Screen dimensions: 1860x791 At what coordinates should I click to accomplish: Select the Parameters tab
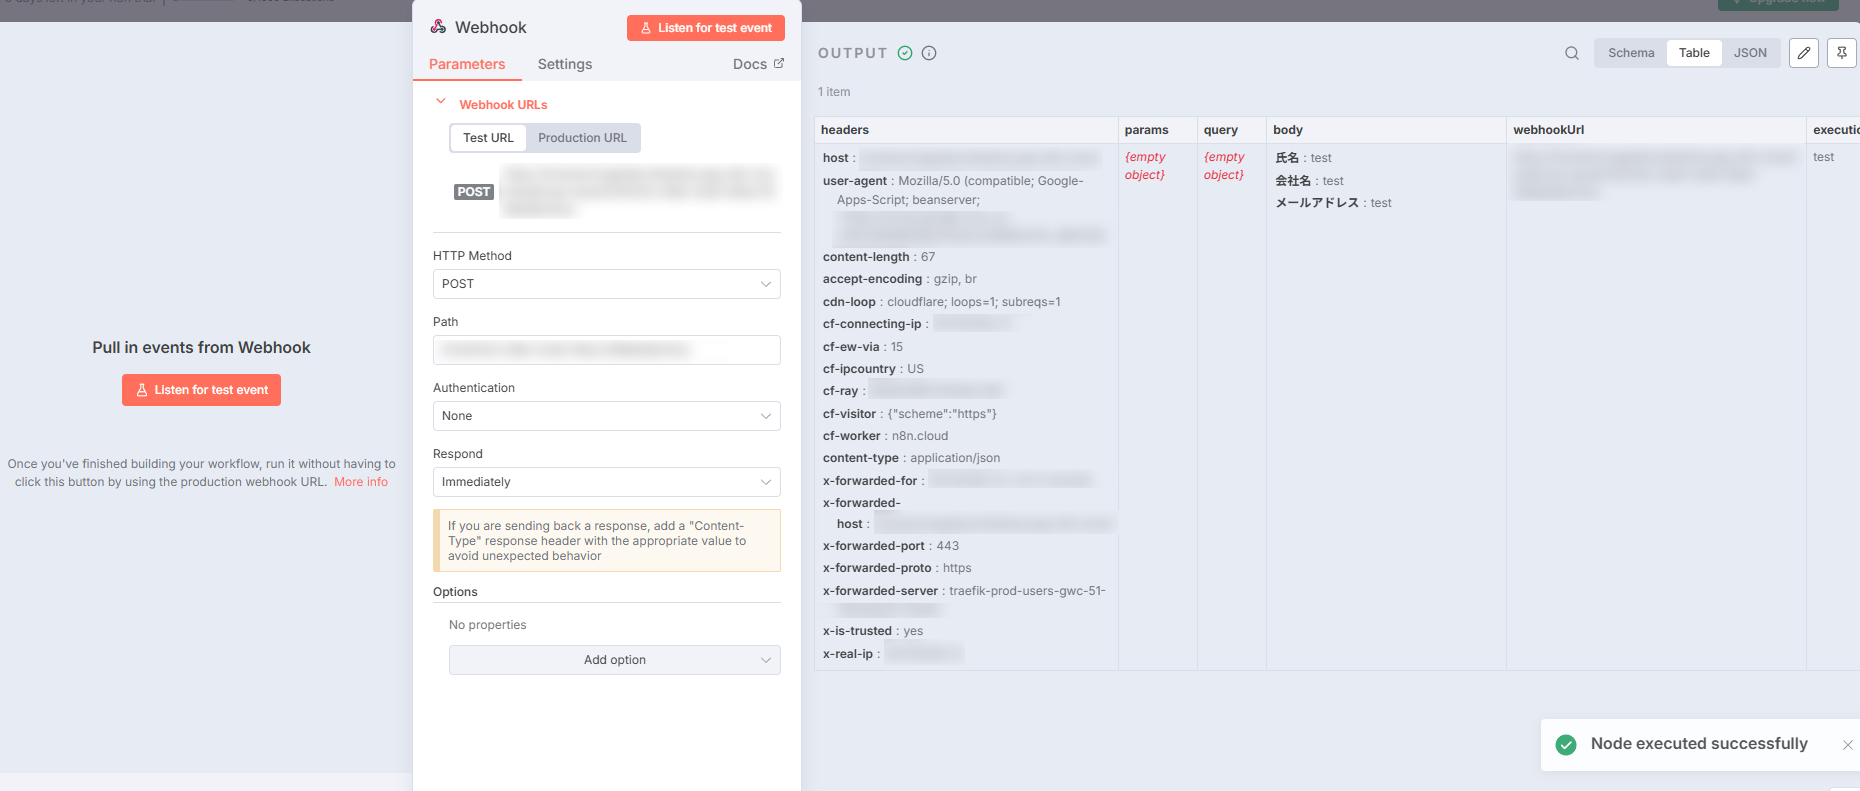click(467, 64)
